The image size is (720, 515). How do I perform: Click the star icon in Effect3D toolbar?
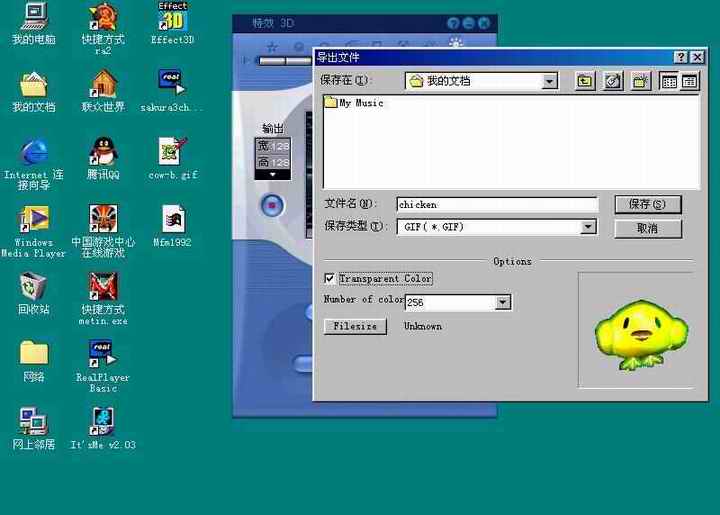[x=272, y=47]
